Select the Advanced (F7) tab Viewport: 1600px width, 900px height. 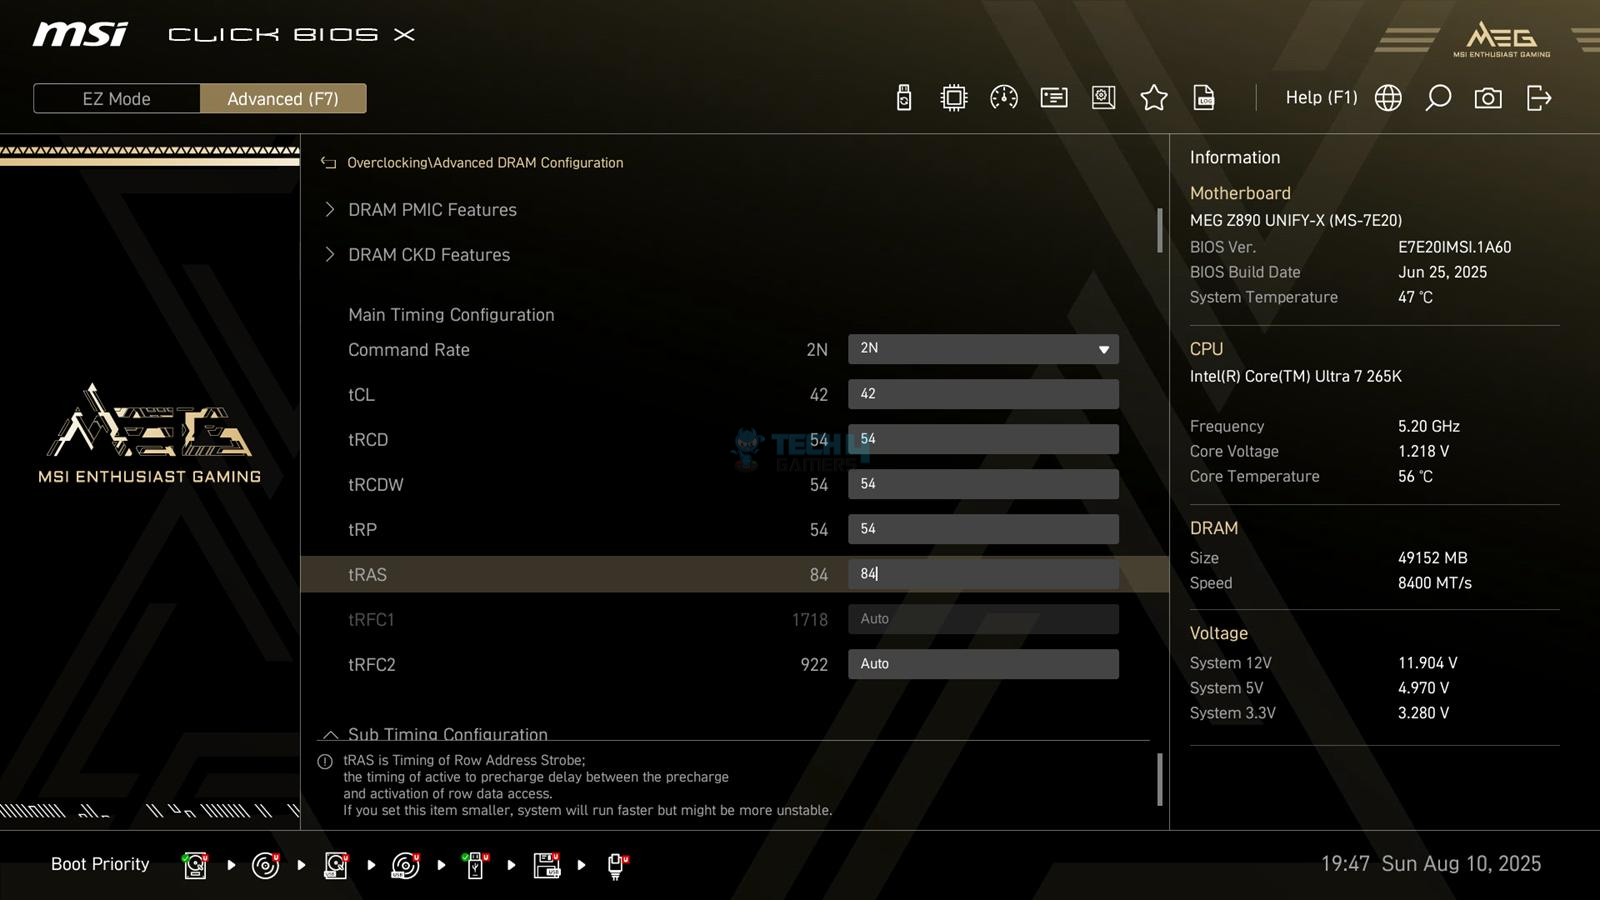point(283,99)
